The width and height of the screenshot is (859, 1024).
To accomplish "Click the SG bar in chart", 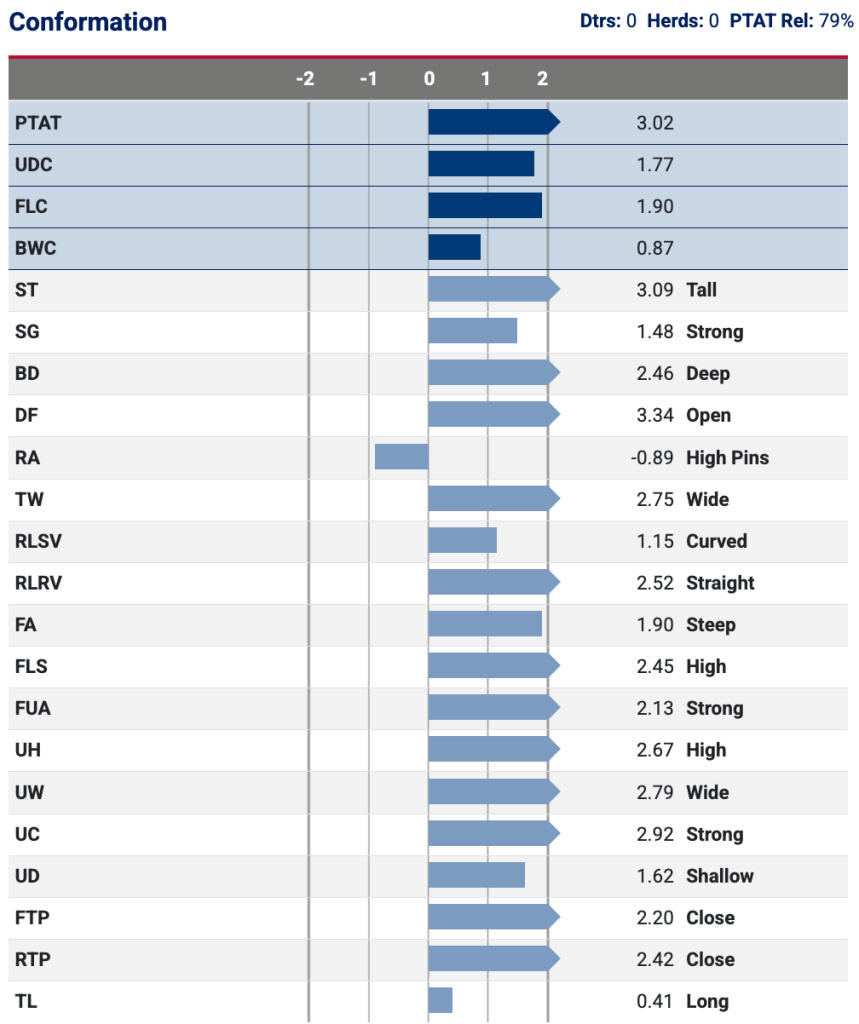I will pos(472,332).
